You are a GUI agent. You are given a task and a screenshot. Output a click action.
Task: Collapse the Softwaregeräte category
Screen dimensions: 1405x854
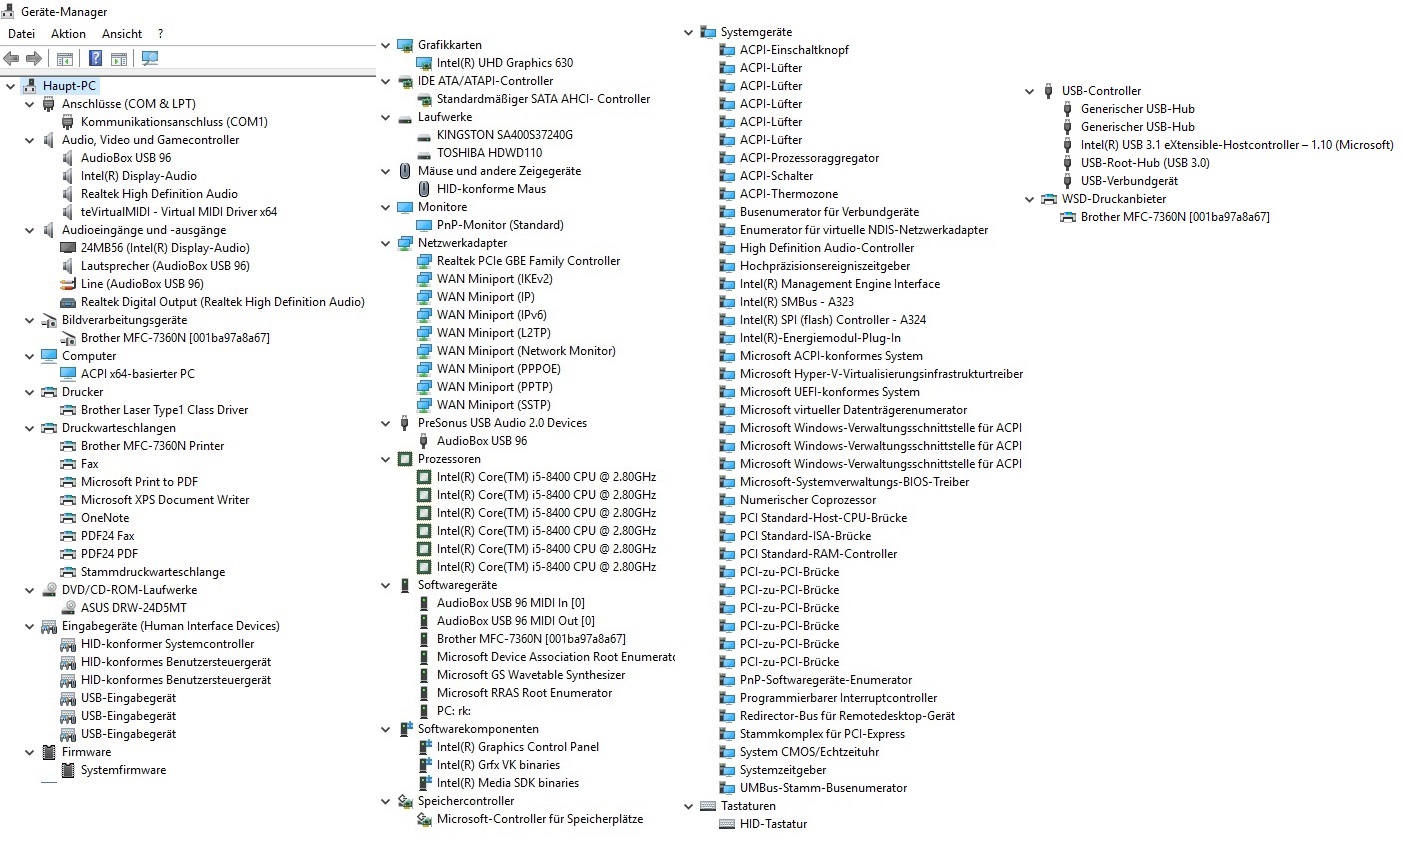coord(386,585)
